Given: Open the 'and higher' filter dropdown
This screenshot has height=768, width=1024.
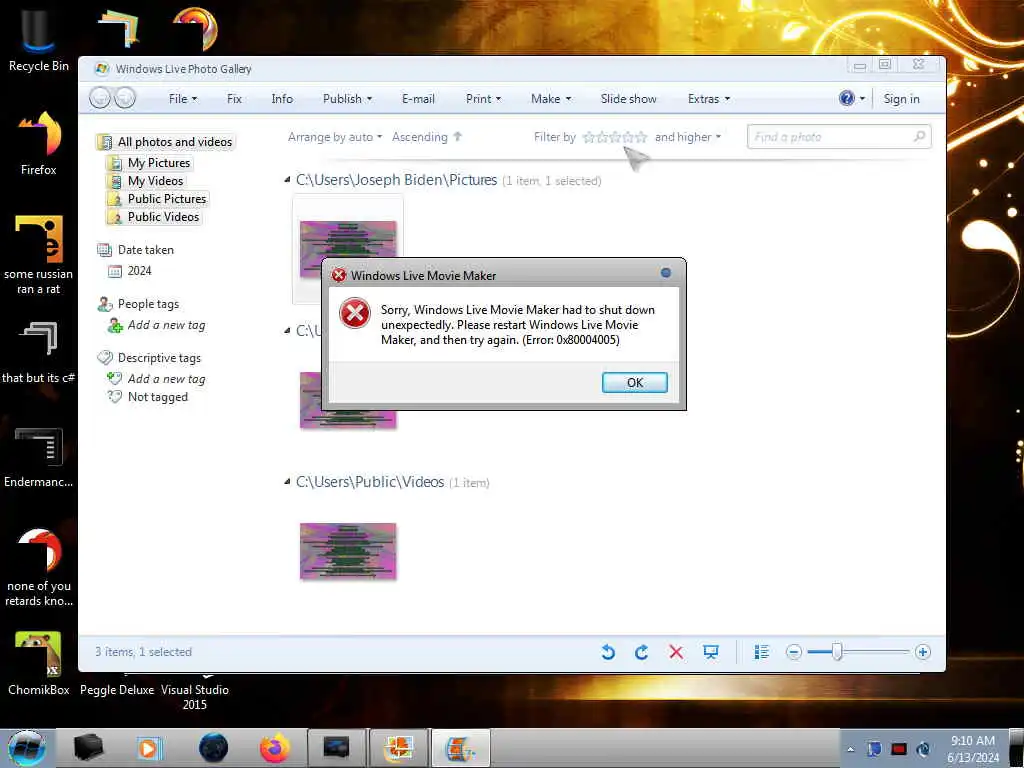Looking at the screenshot, I should 688,137.
